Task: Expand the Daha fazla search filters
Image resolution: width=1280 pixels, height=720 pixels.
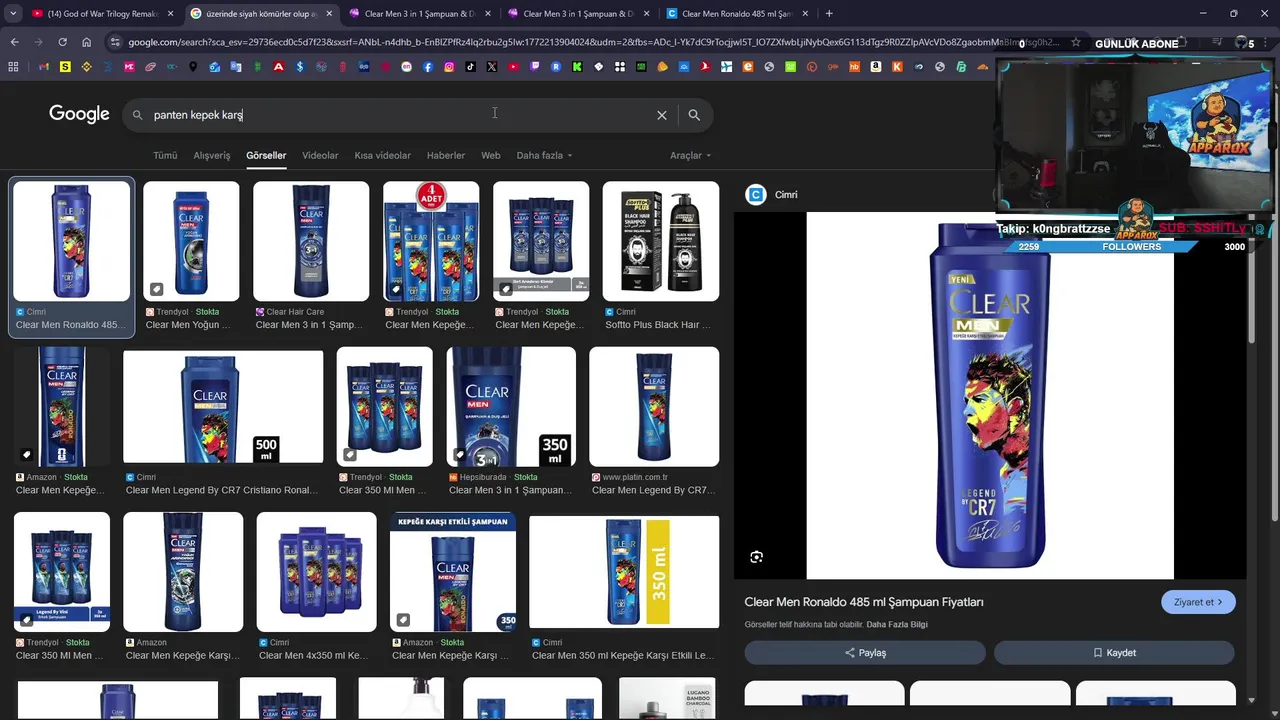Action: click(x=544, y=155)
